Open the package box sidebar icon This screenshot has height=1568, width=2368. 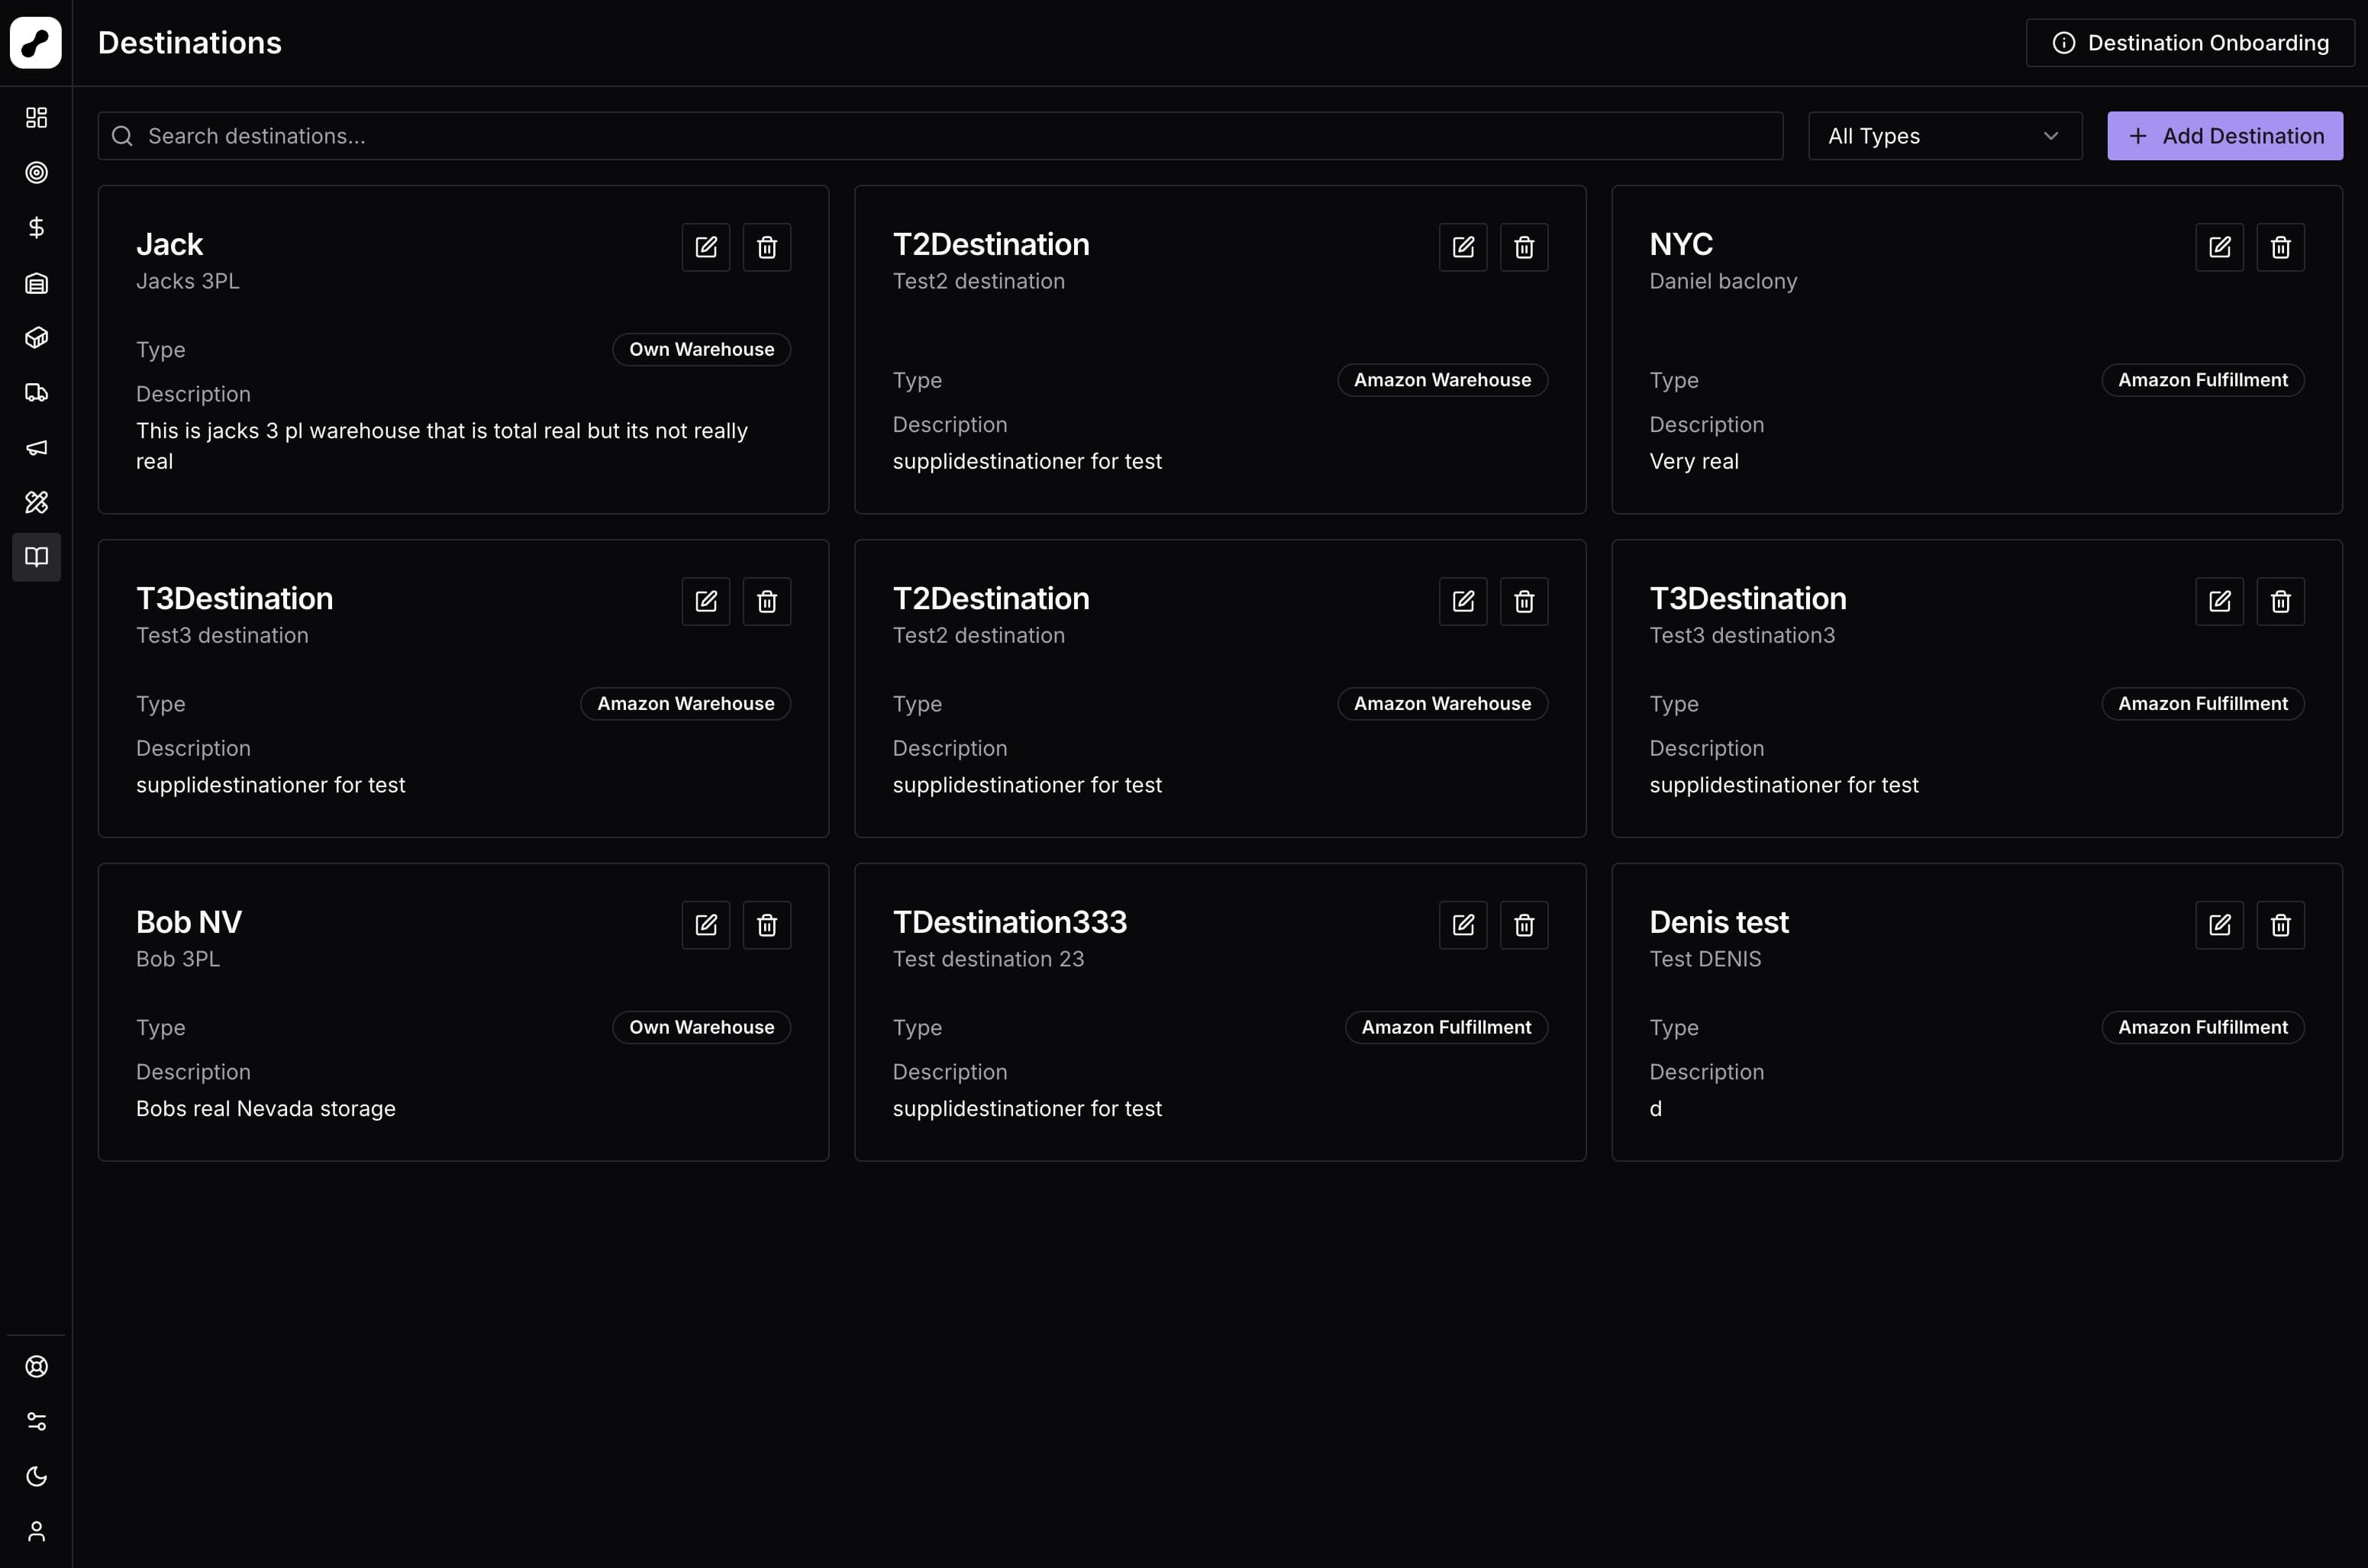click(x=36, y=338)
